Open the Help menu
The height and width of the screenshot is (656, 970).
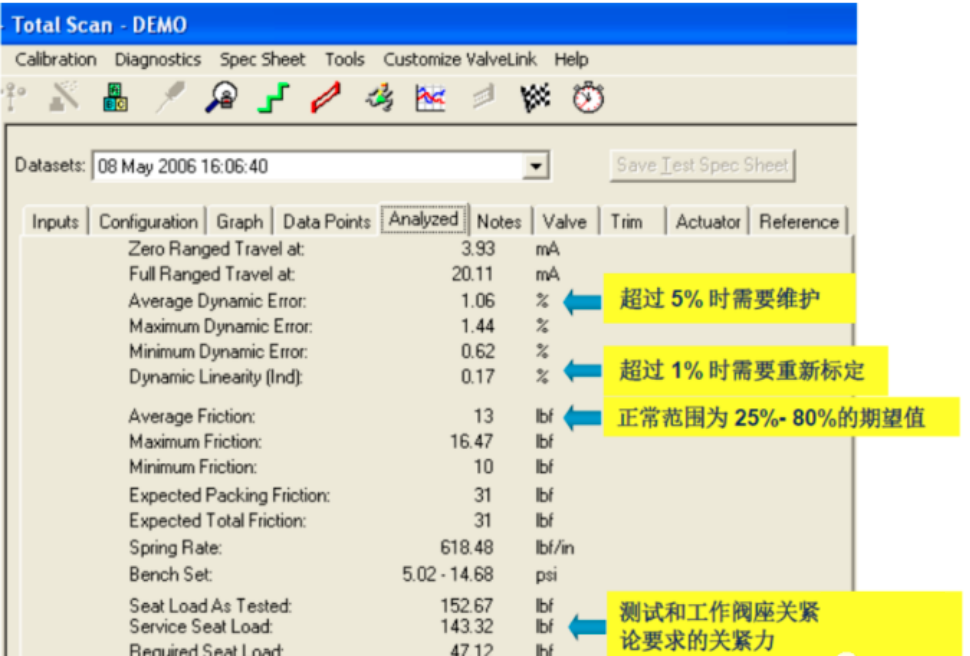(571, 60)
